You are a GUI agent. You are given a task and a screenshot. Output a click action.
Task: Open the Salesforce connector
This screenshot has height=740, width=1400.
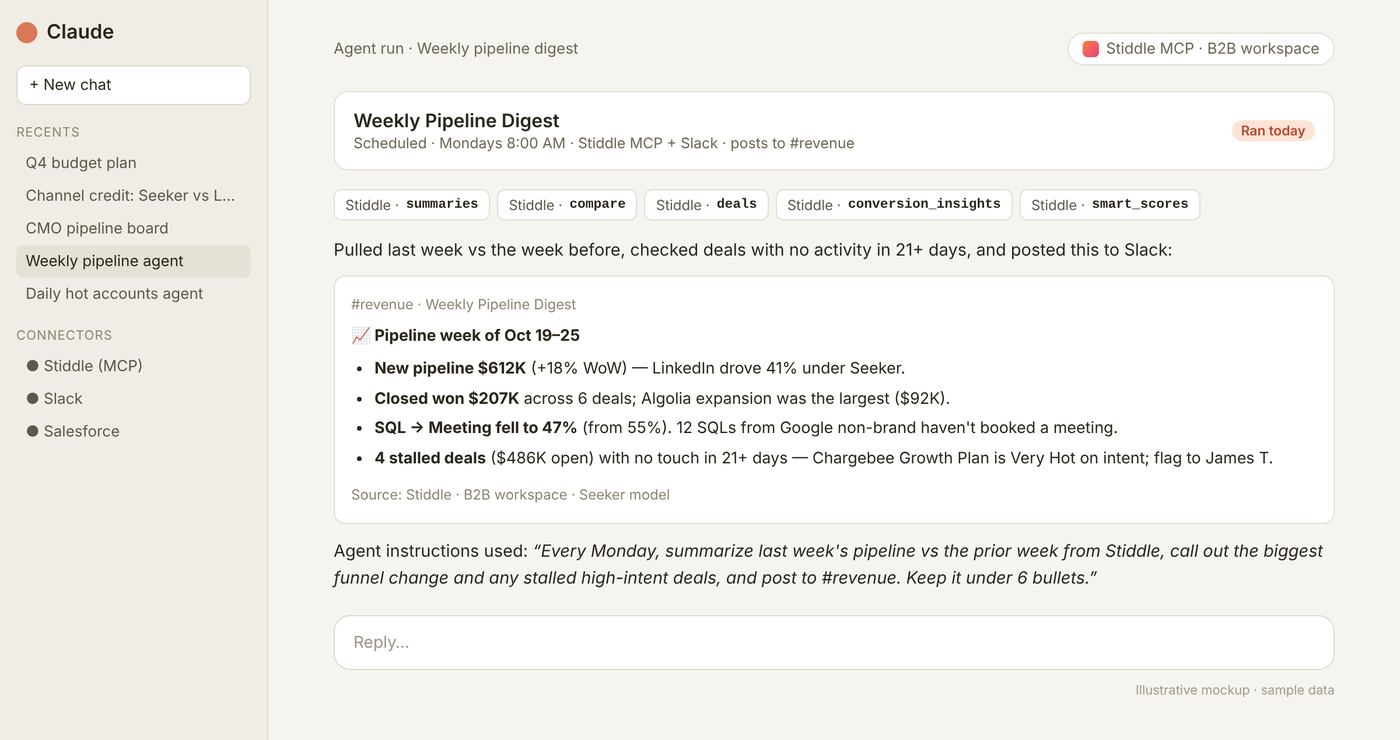click(x=133, y=431)
